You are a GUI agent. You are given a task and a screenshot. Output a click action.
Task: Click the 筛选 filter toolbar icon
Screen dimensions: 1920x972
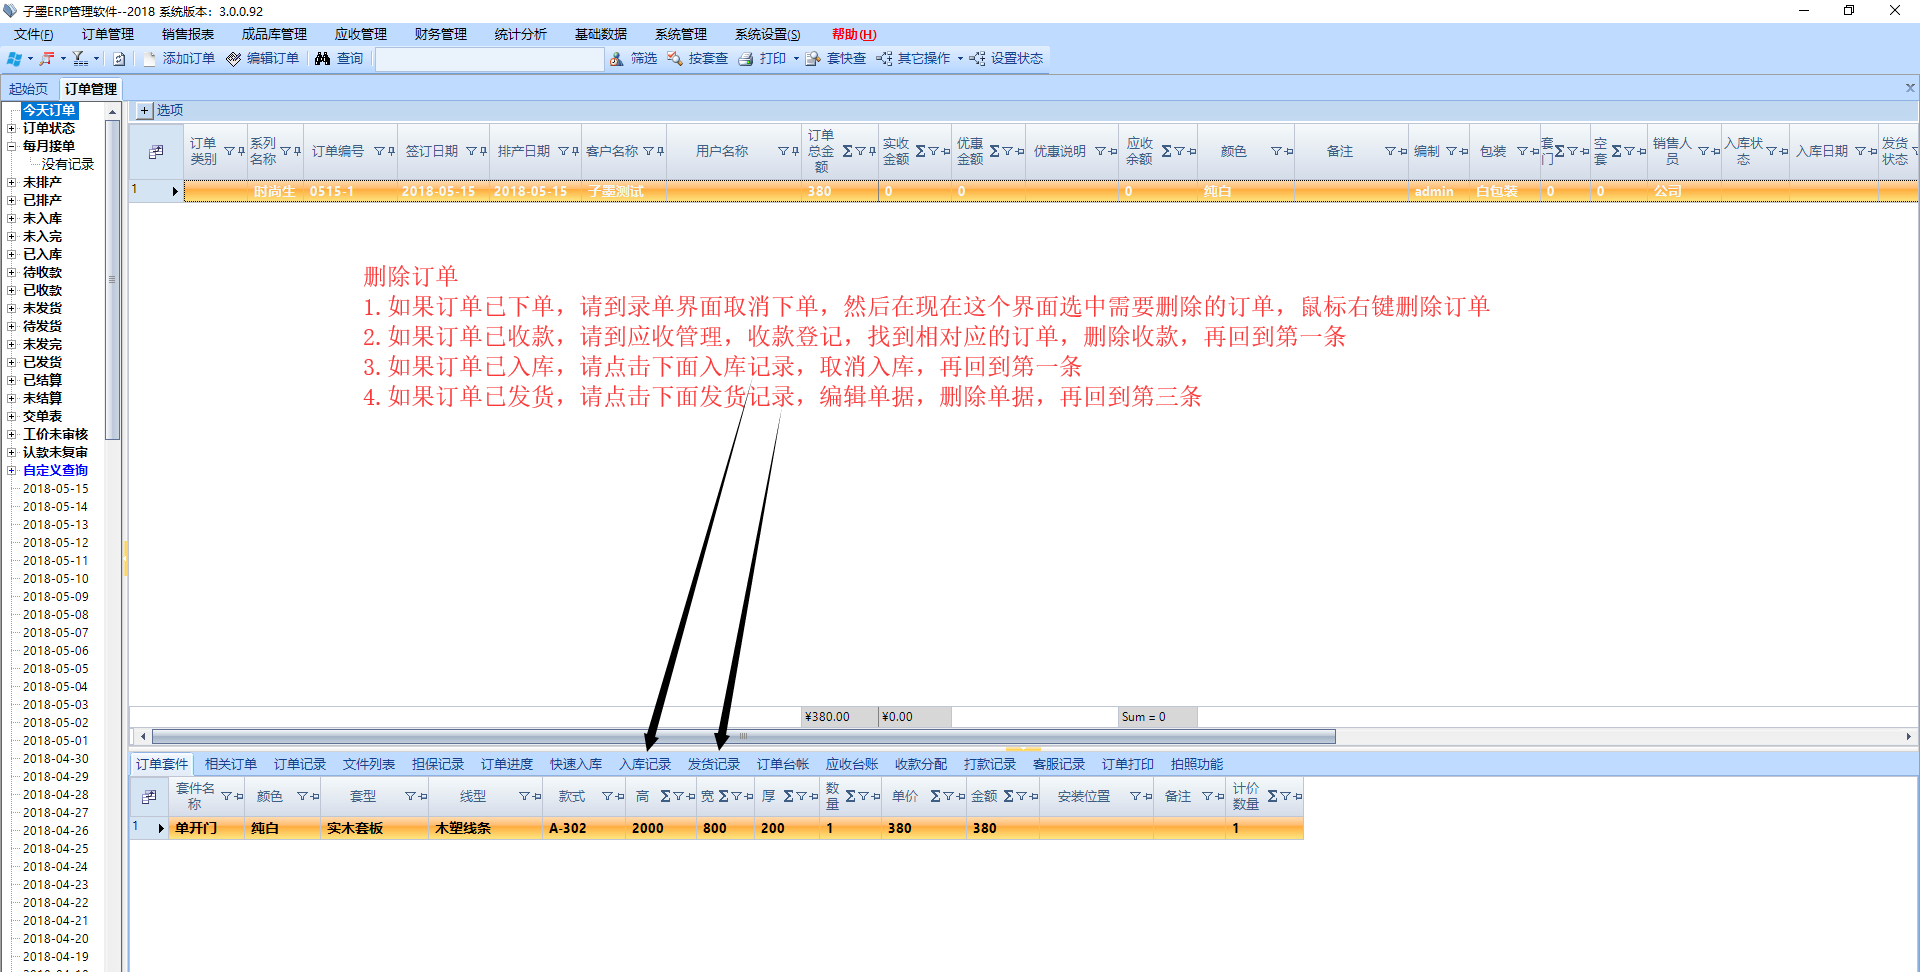tap(617, 59)
